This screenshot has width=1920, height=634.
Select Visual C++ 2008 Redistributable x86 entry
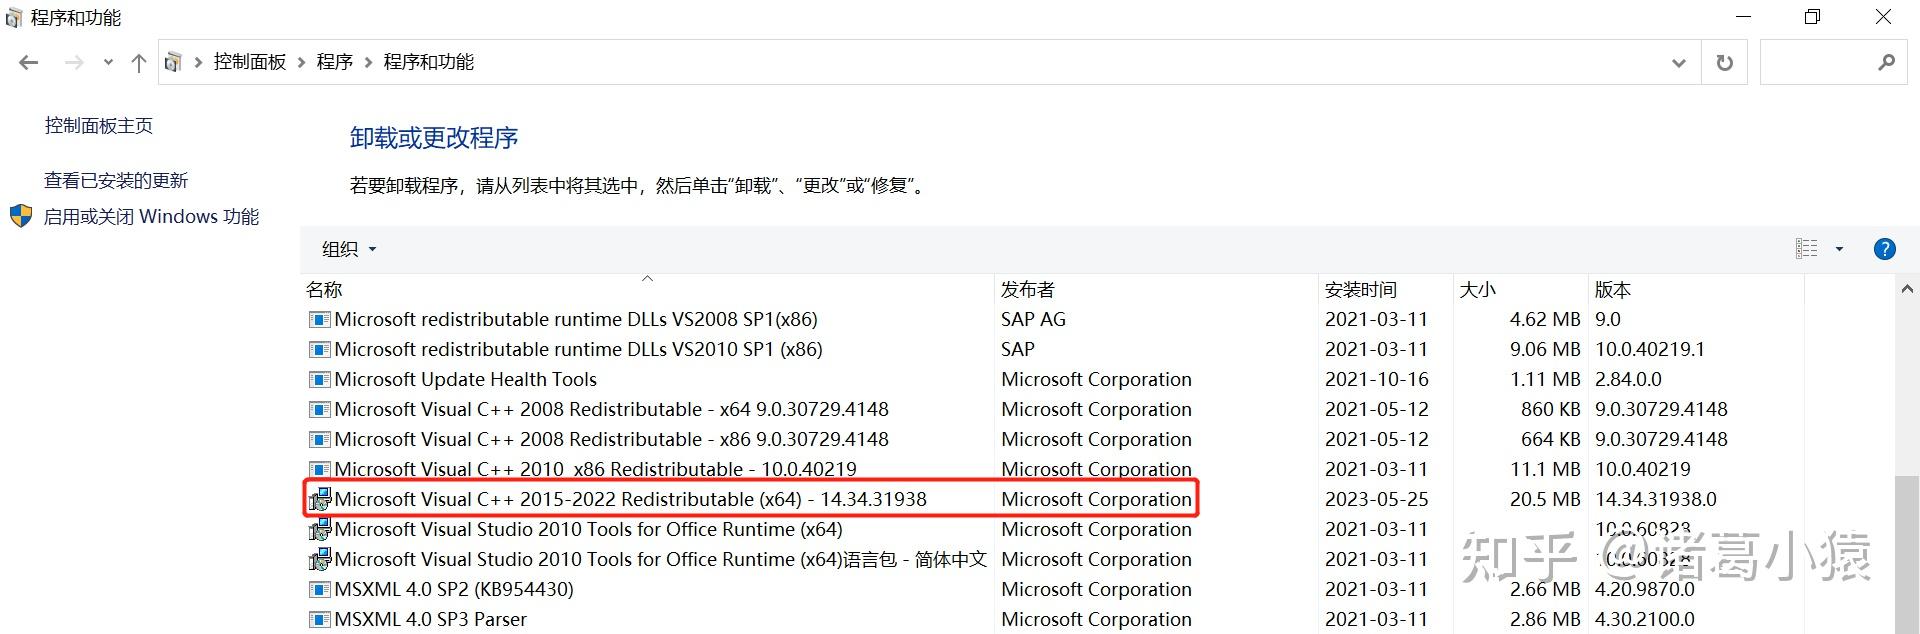point(611,440)
